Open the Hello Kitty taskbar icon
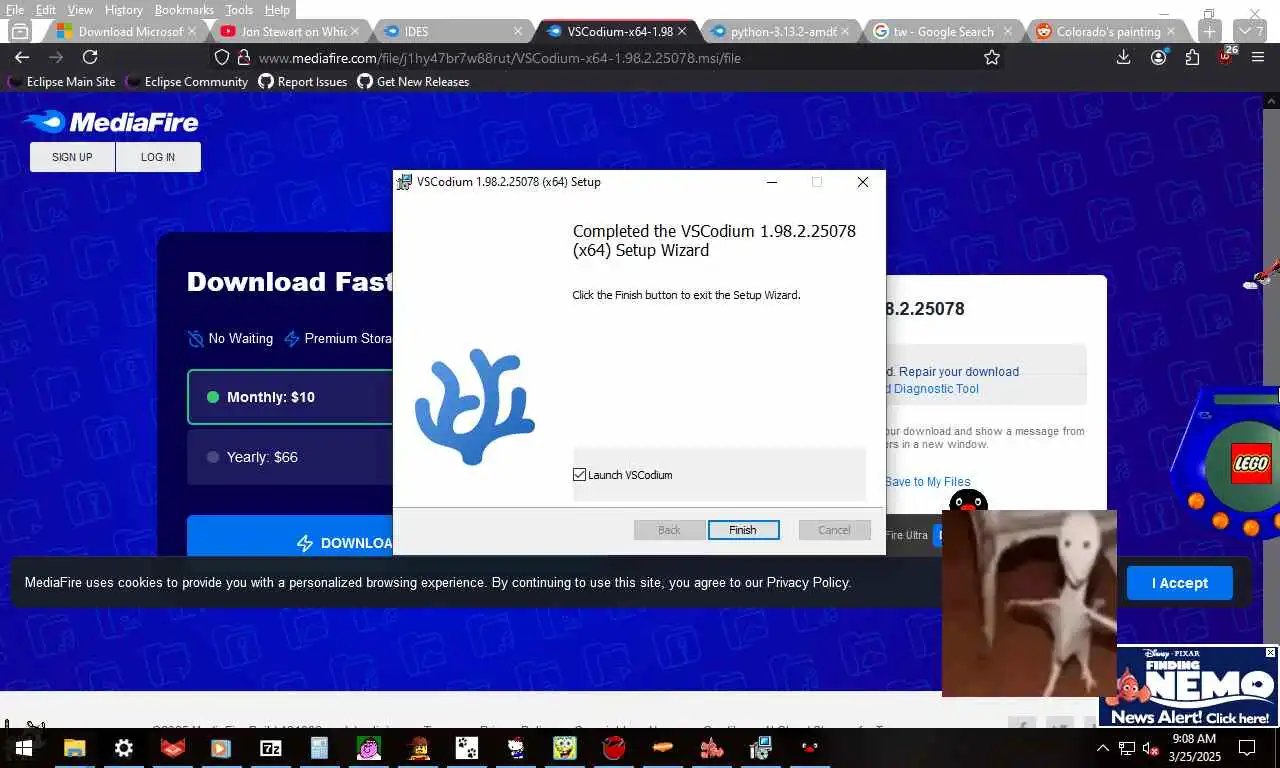Viewport: 1280px width, 768px height. coord(516,747)
